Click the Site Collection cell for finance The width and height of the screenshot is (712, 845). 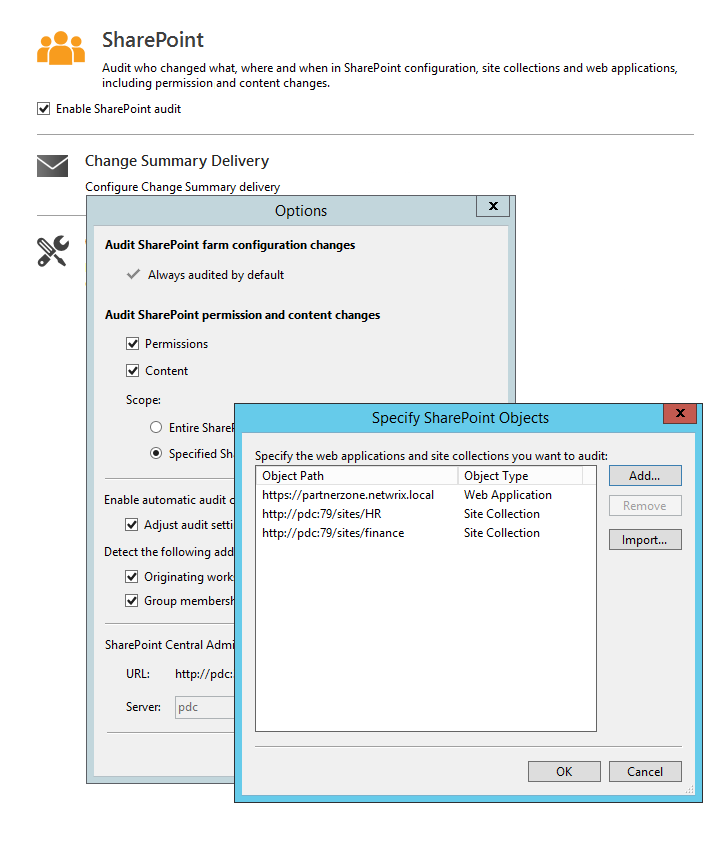click(x=502, y=533)
